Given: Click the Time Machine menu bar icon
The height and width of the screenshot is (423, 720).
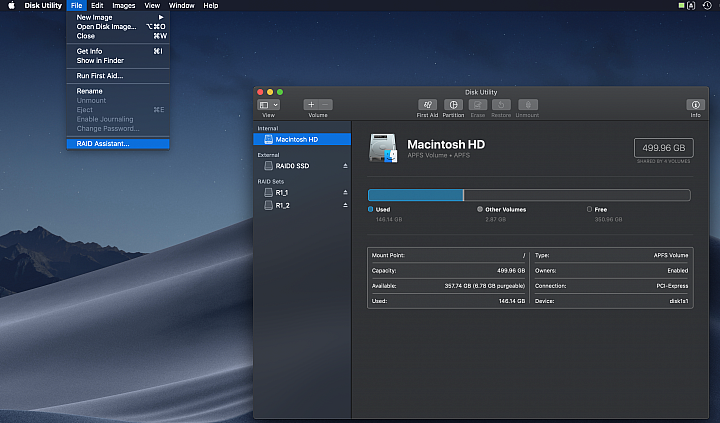Looking at the screenshot, I should point(707,6).
